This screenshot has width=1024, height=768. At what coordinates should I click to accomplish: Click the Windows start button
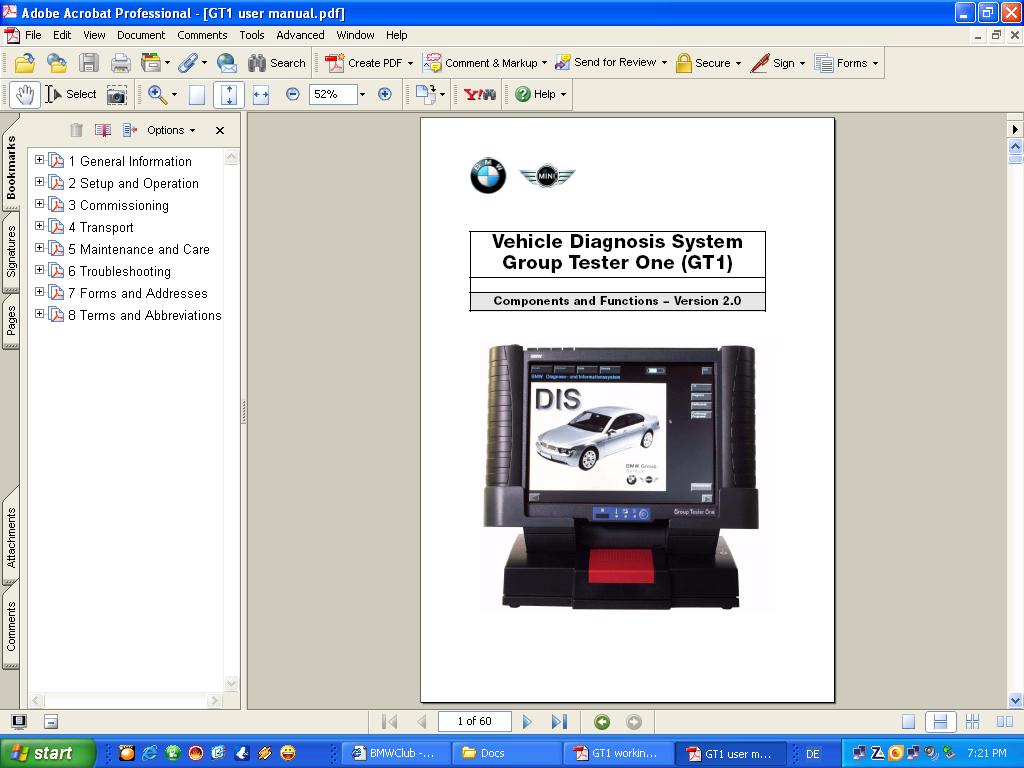pos(48,753)
